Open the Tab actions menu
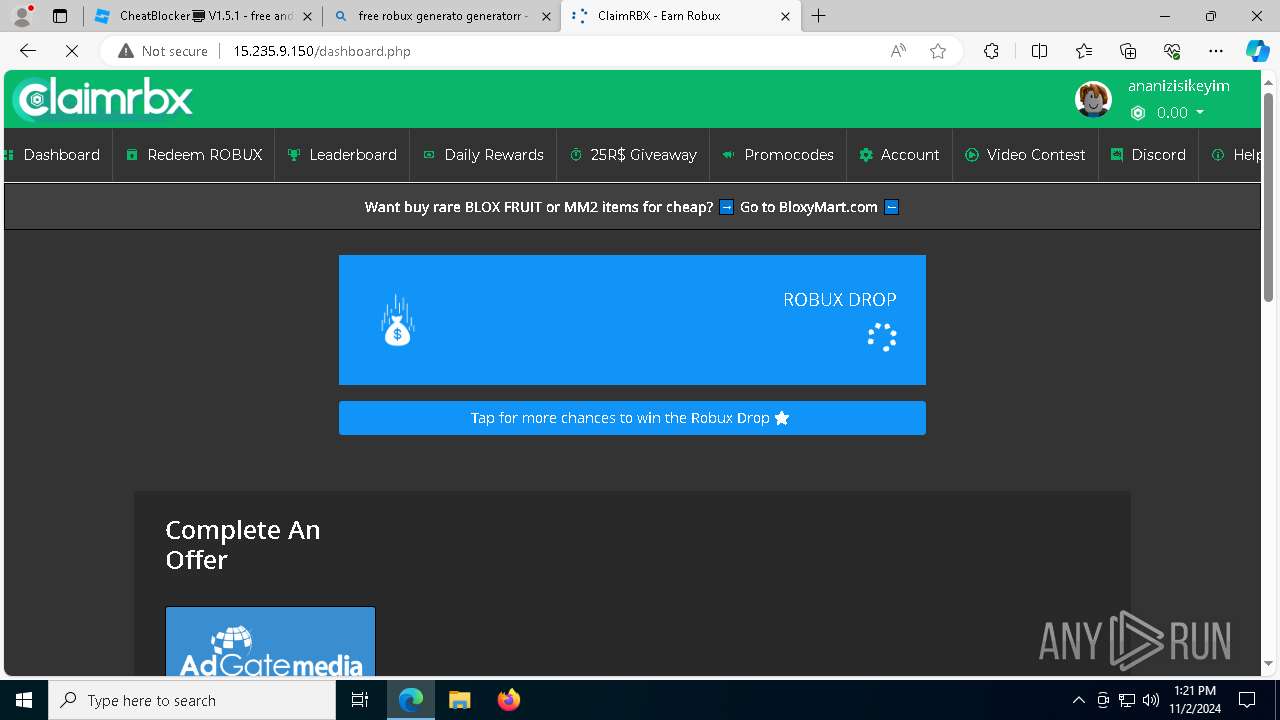 pos(60,16)
